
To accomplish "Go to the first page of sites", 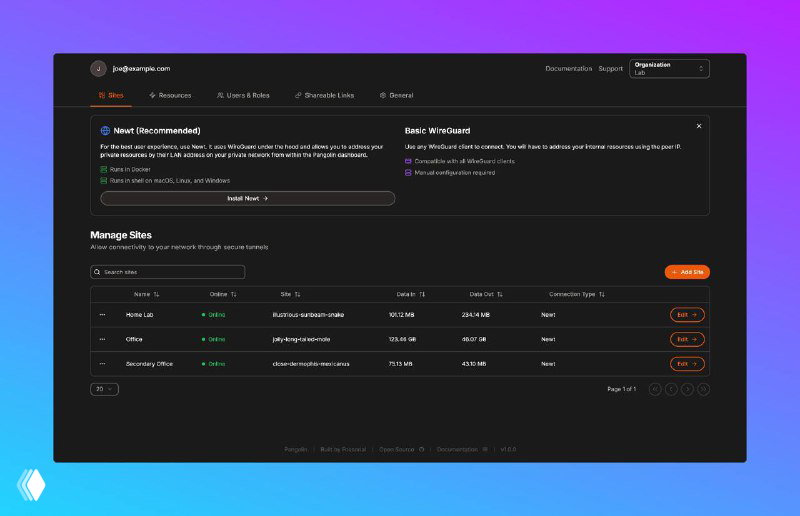I will tap(655, 389).
